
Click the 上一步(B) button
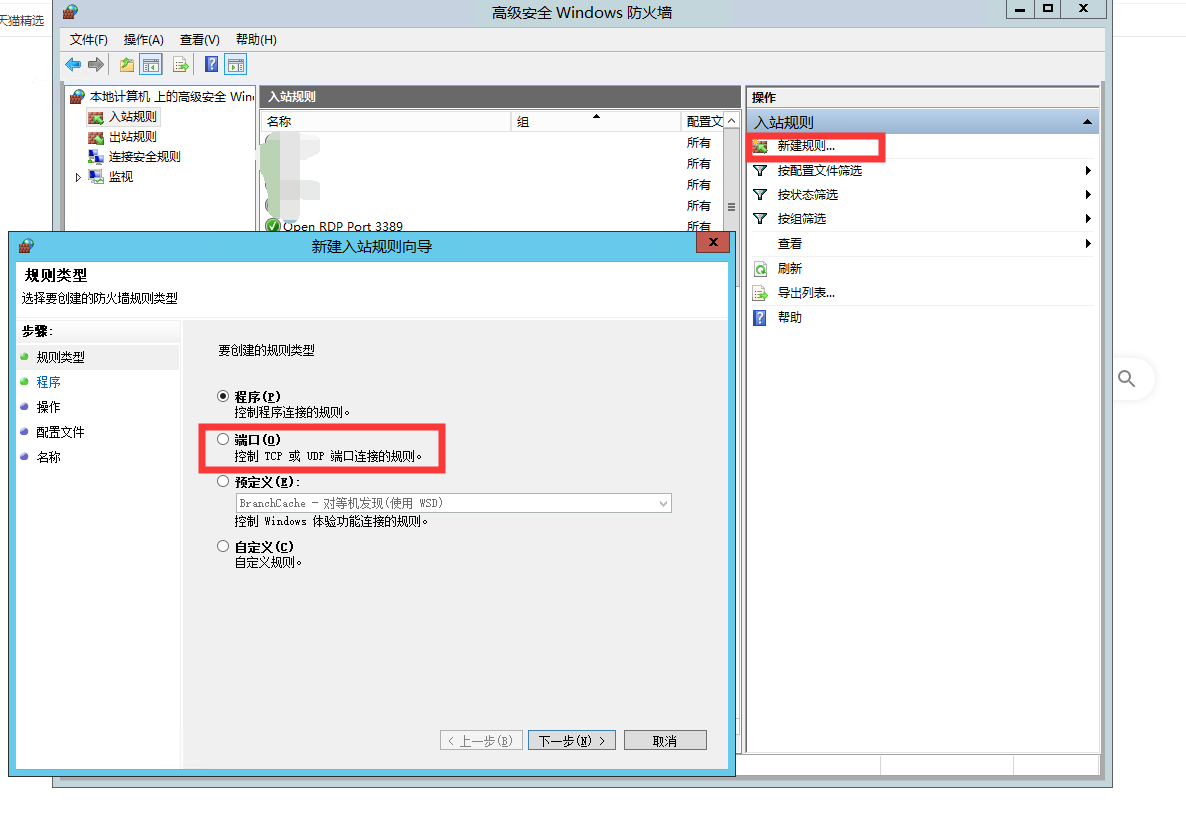click(x=481, y=741)
